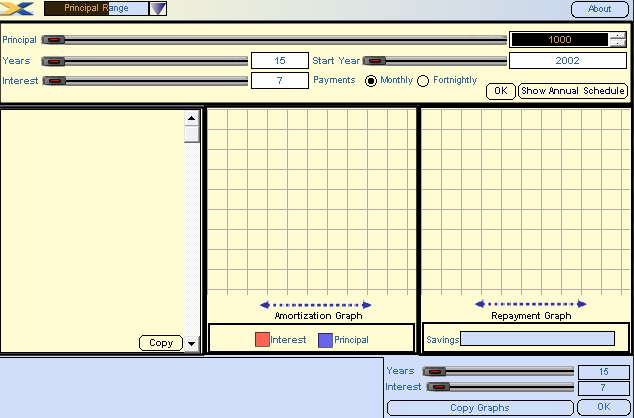Click the bottom Interest slider track

[x=500, y=387]
